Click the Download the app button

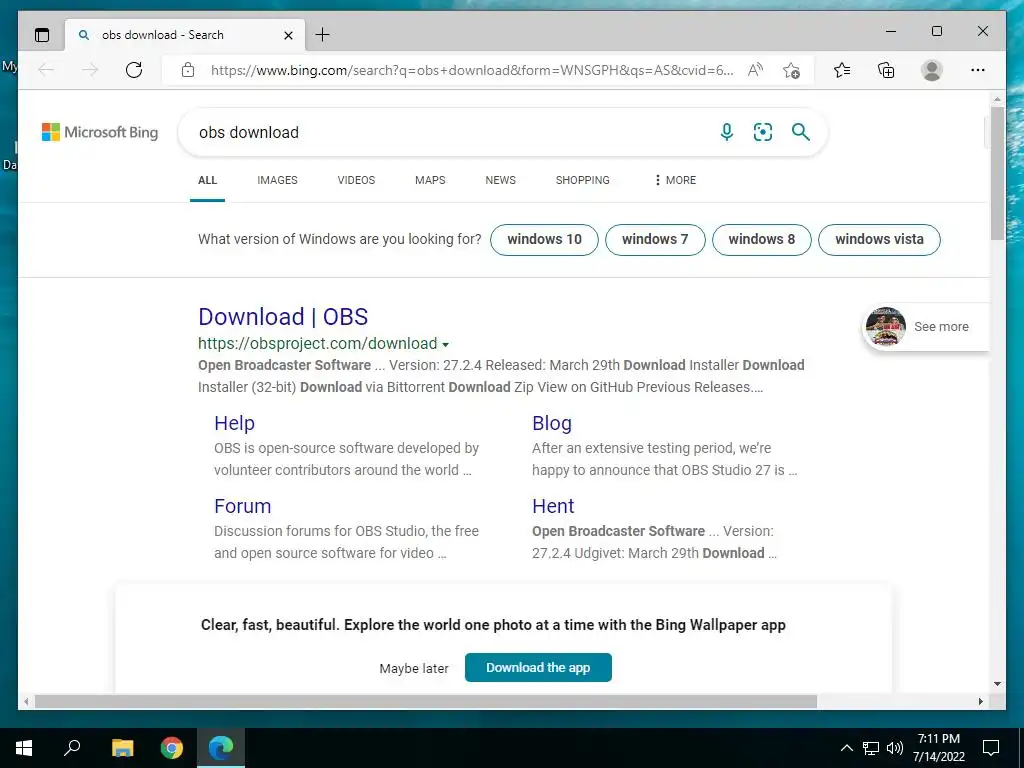pos(538,667)
